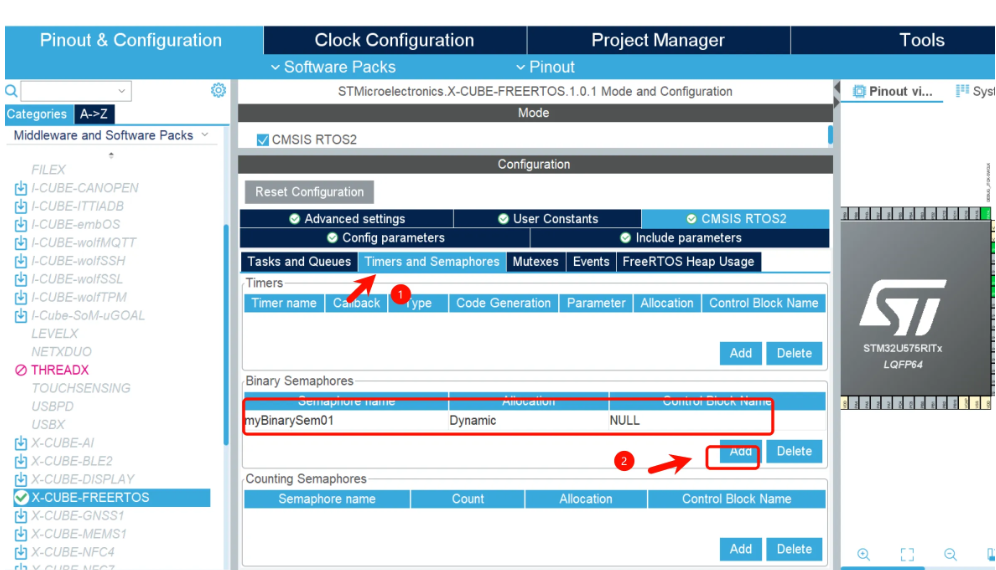Viewport: 996px width, 570px height.
Task: Collapse the side panel with top arrow
Action: point(837,87)
